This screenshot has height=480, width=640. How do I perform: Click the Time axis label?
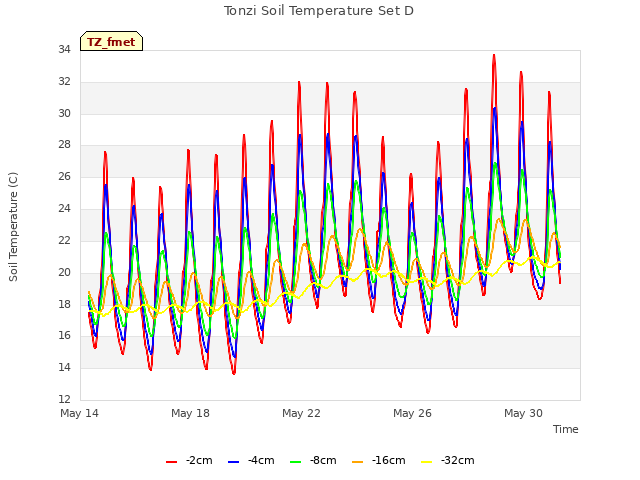[x=566, y=429]
